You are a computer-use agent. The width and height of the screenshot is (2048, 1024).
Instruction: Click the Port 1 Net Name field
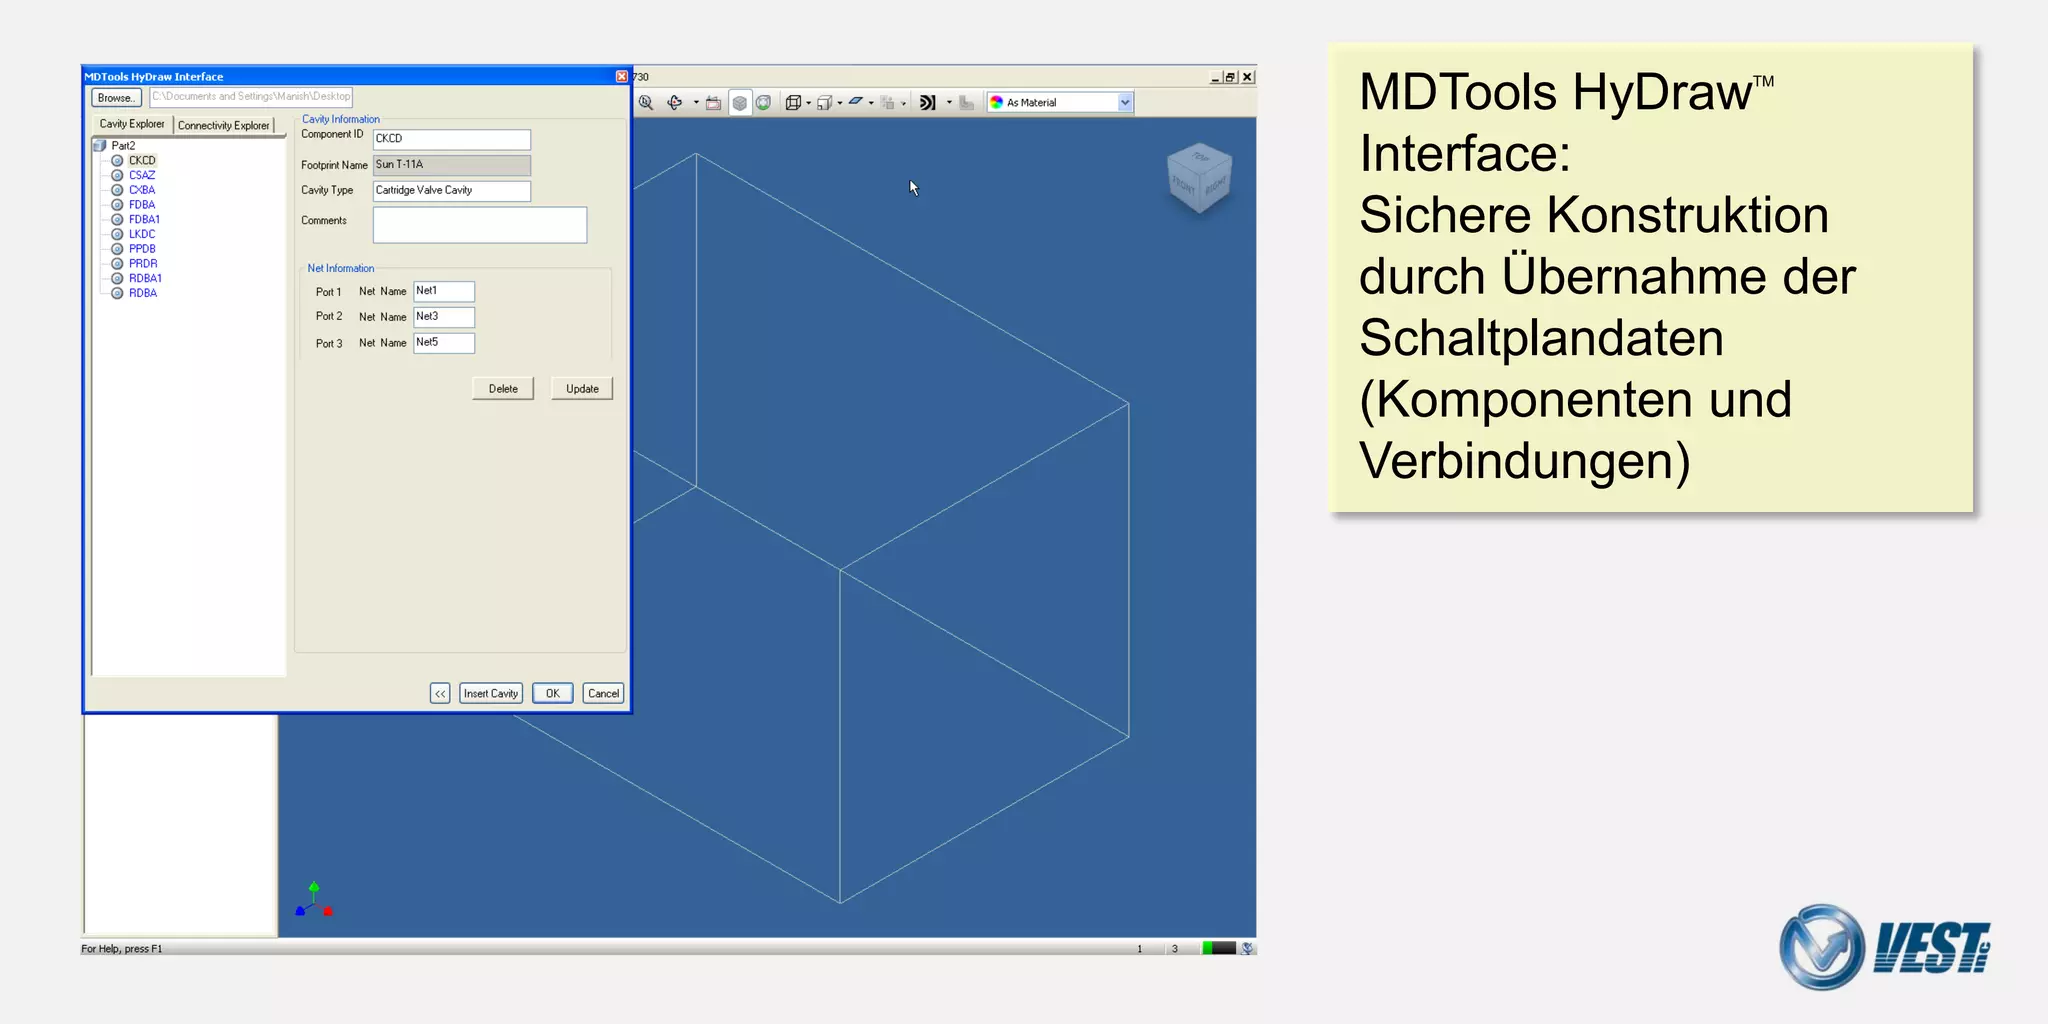[x=444, y=291]
